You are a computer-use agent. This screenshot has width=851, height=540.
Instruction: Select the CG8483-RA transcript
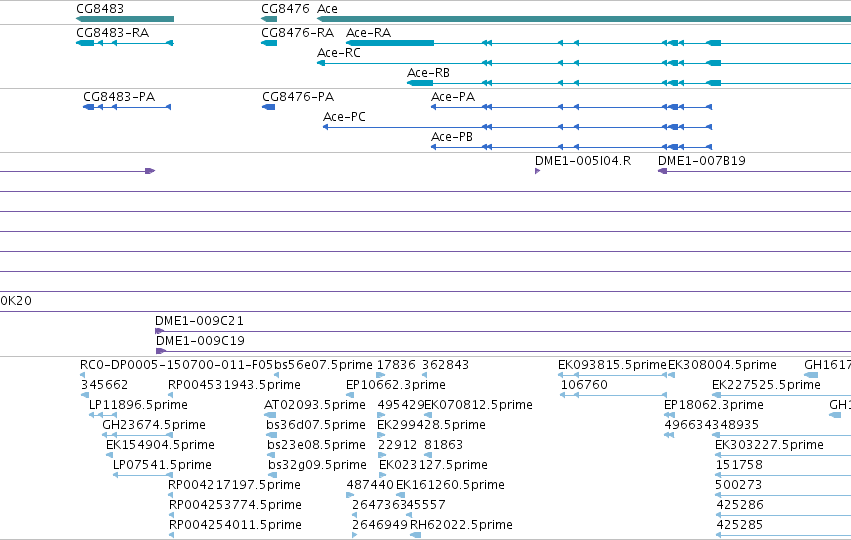[125, 43]
